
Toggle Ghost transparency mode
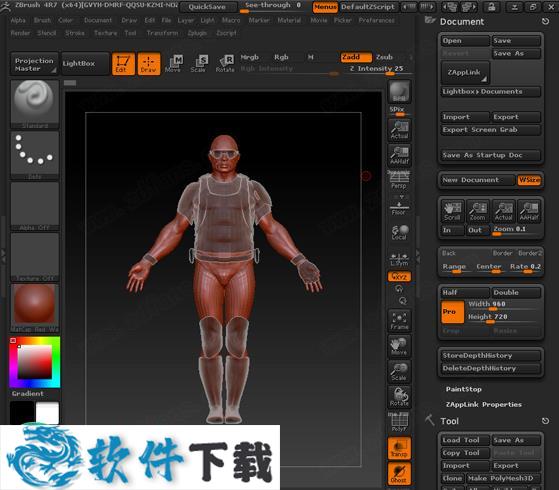(x=399, y=474)
